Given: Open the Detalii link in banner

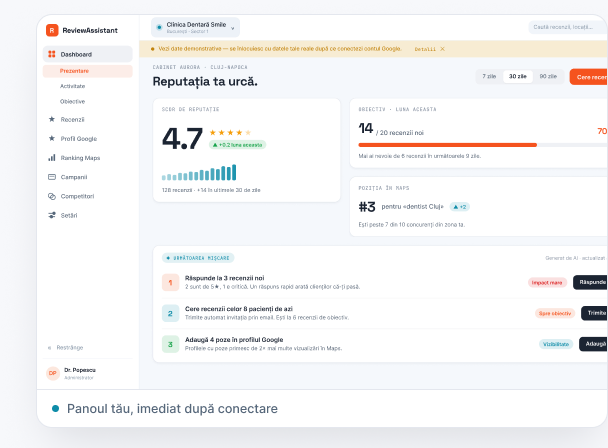Looking at the screenshot, I should click(425, 49).
